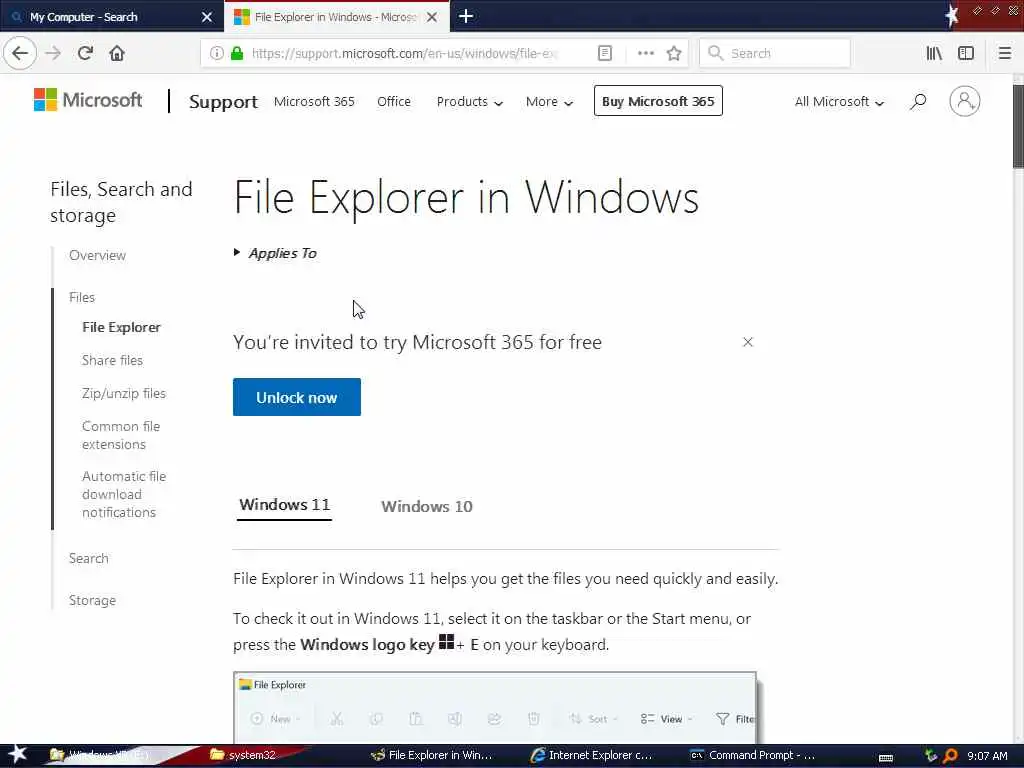The width and height of the screenshot is (1024, 768).
Task: Click the green secure connection padlock
Action: (237, 53)
